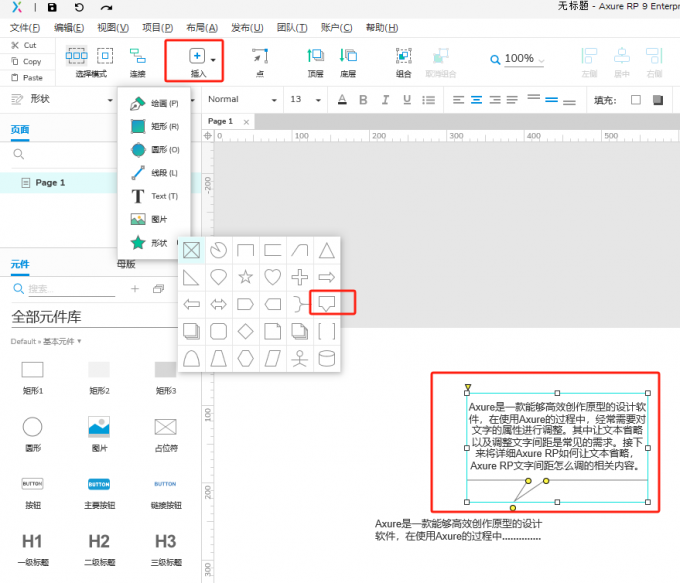Open the 发布(U) menu
This screenshot has height=583, width=680.
click(247, 28)
